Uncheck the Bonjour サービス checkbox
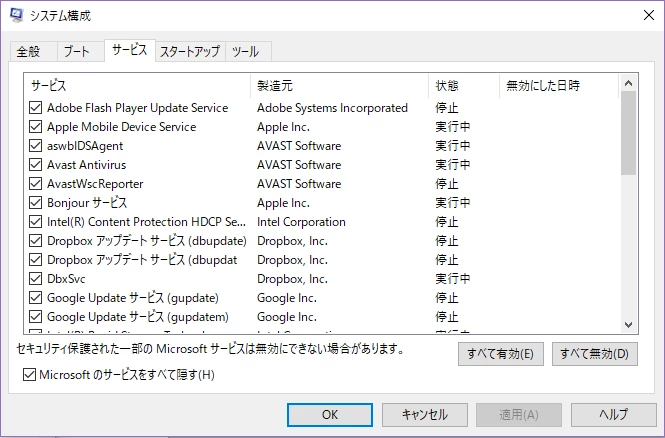Viewport: 665px width, 438px height. (x=35, y=203)
